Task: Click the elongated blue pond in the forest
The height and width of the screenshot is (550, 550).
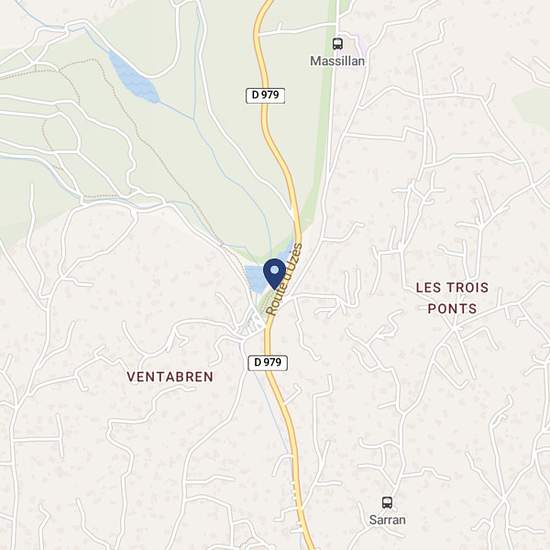Action: 134,79
